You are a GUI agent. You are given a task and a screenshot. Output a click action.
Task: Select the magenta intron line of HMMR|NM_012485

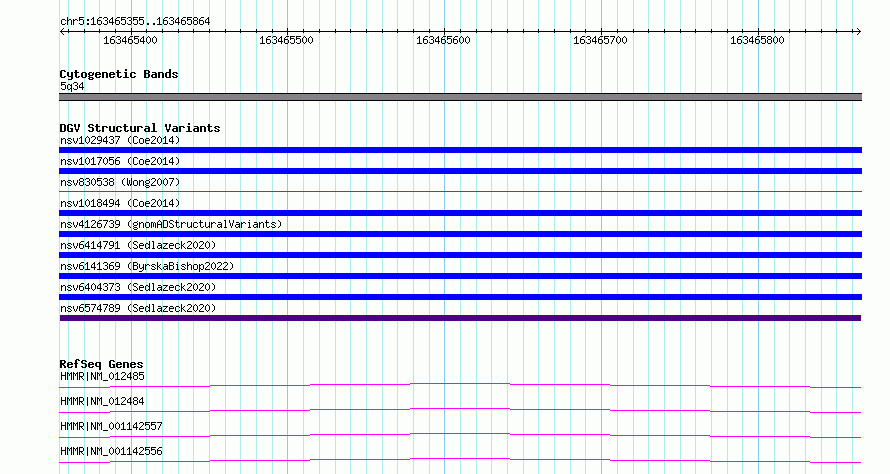coord(460,385)
